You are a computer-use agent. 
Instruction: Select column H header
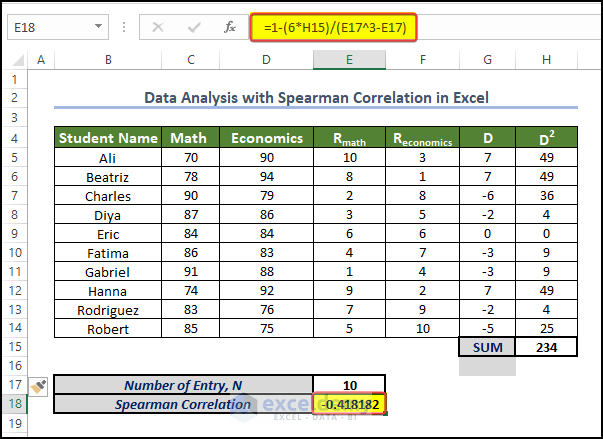point(547,61)
